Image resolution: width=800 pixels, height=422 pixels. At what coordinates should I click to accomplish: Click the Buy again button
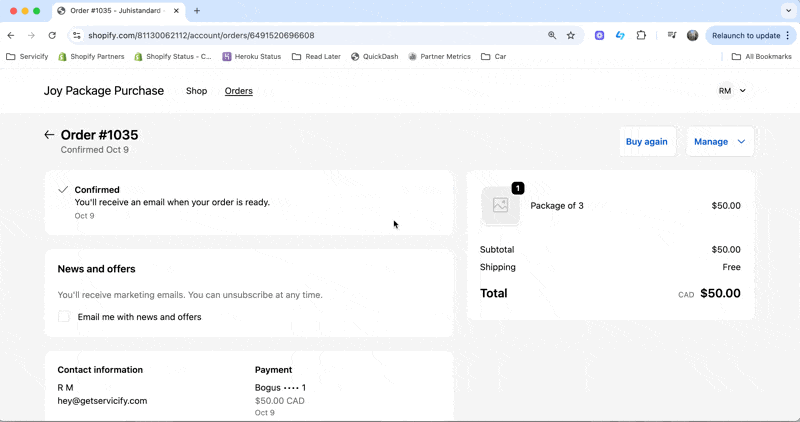(x=646, y=142)
